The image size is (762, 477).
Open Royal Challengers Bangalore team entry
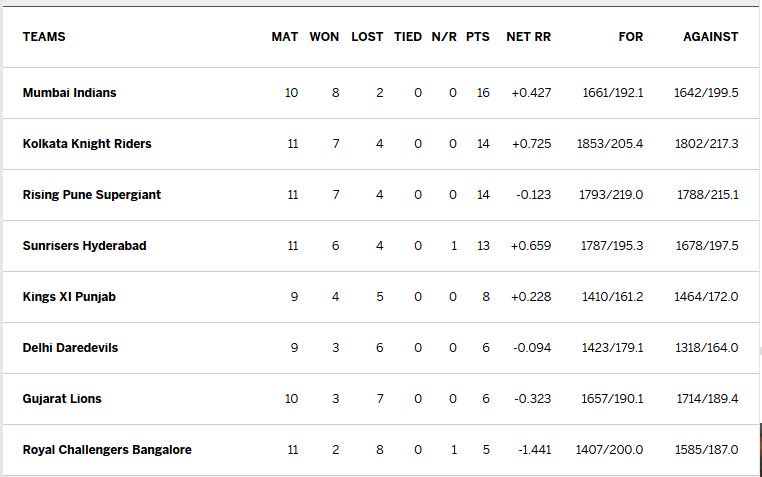tap(107, 450)
